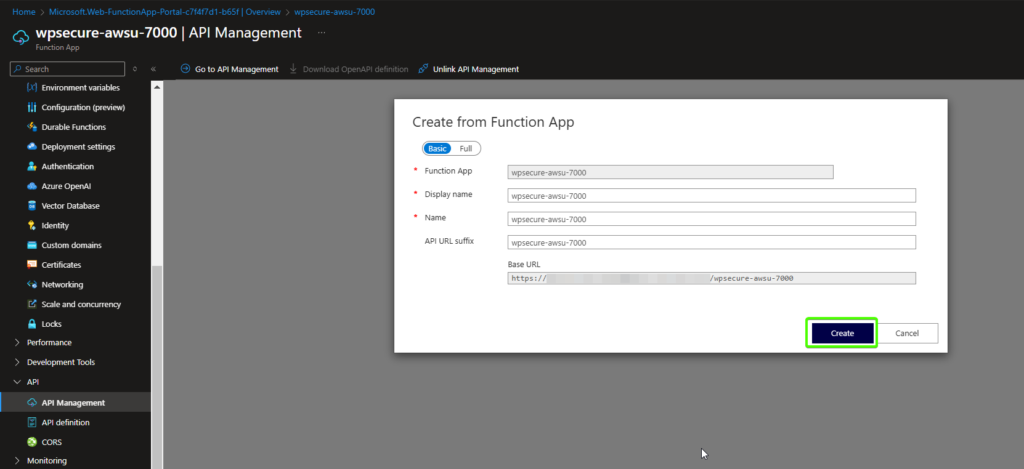Click the Cancel button
The width and height of the screenshot is (1024, 469).
tap(907, 333)
